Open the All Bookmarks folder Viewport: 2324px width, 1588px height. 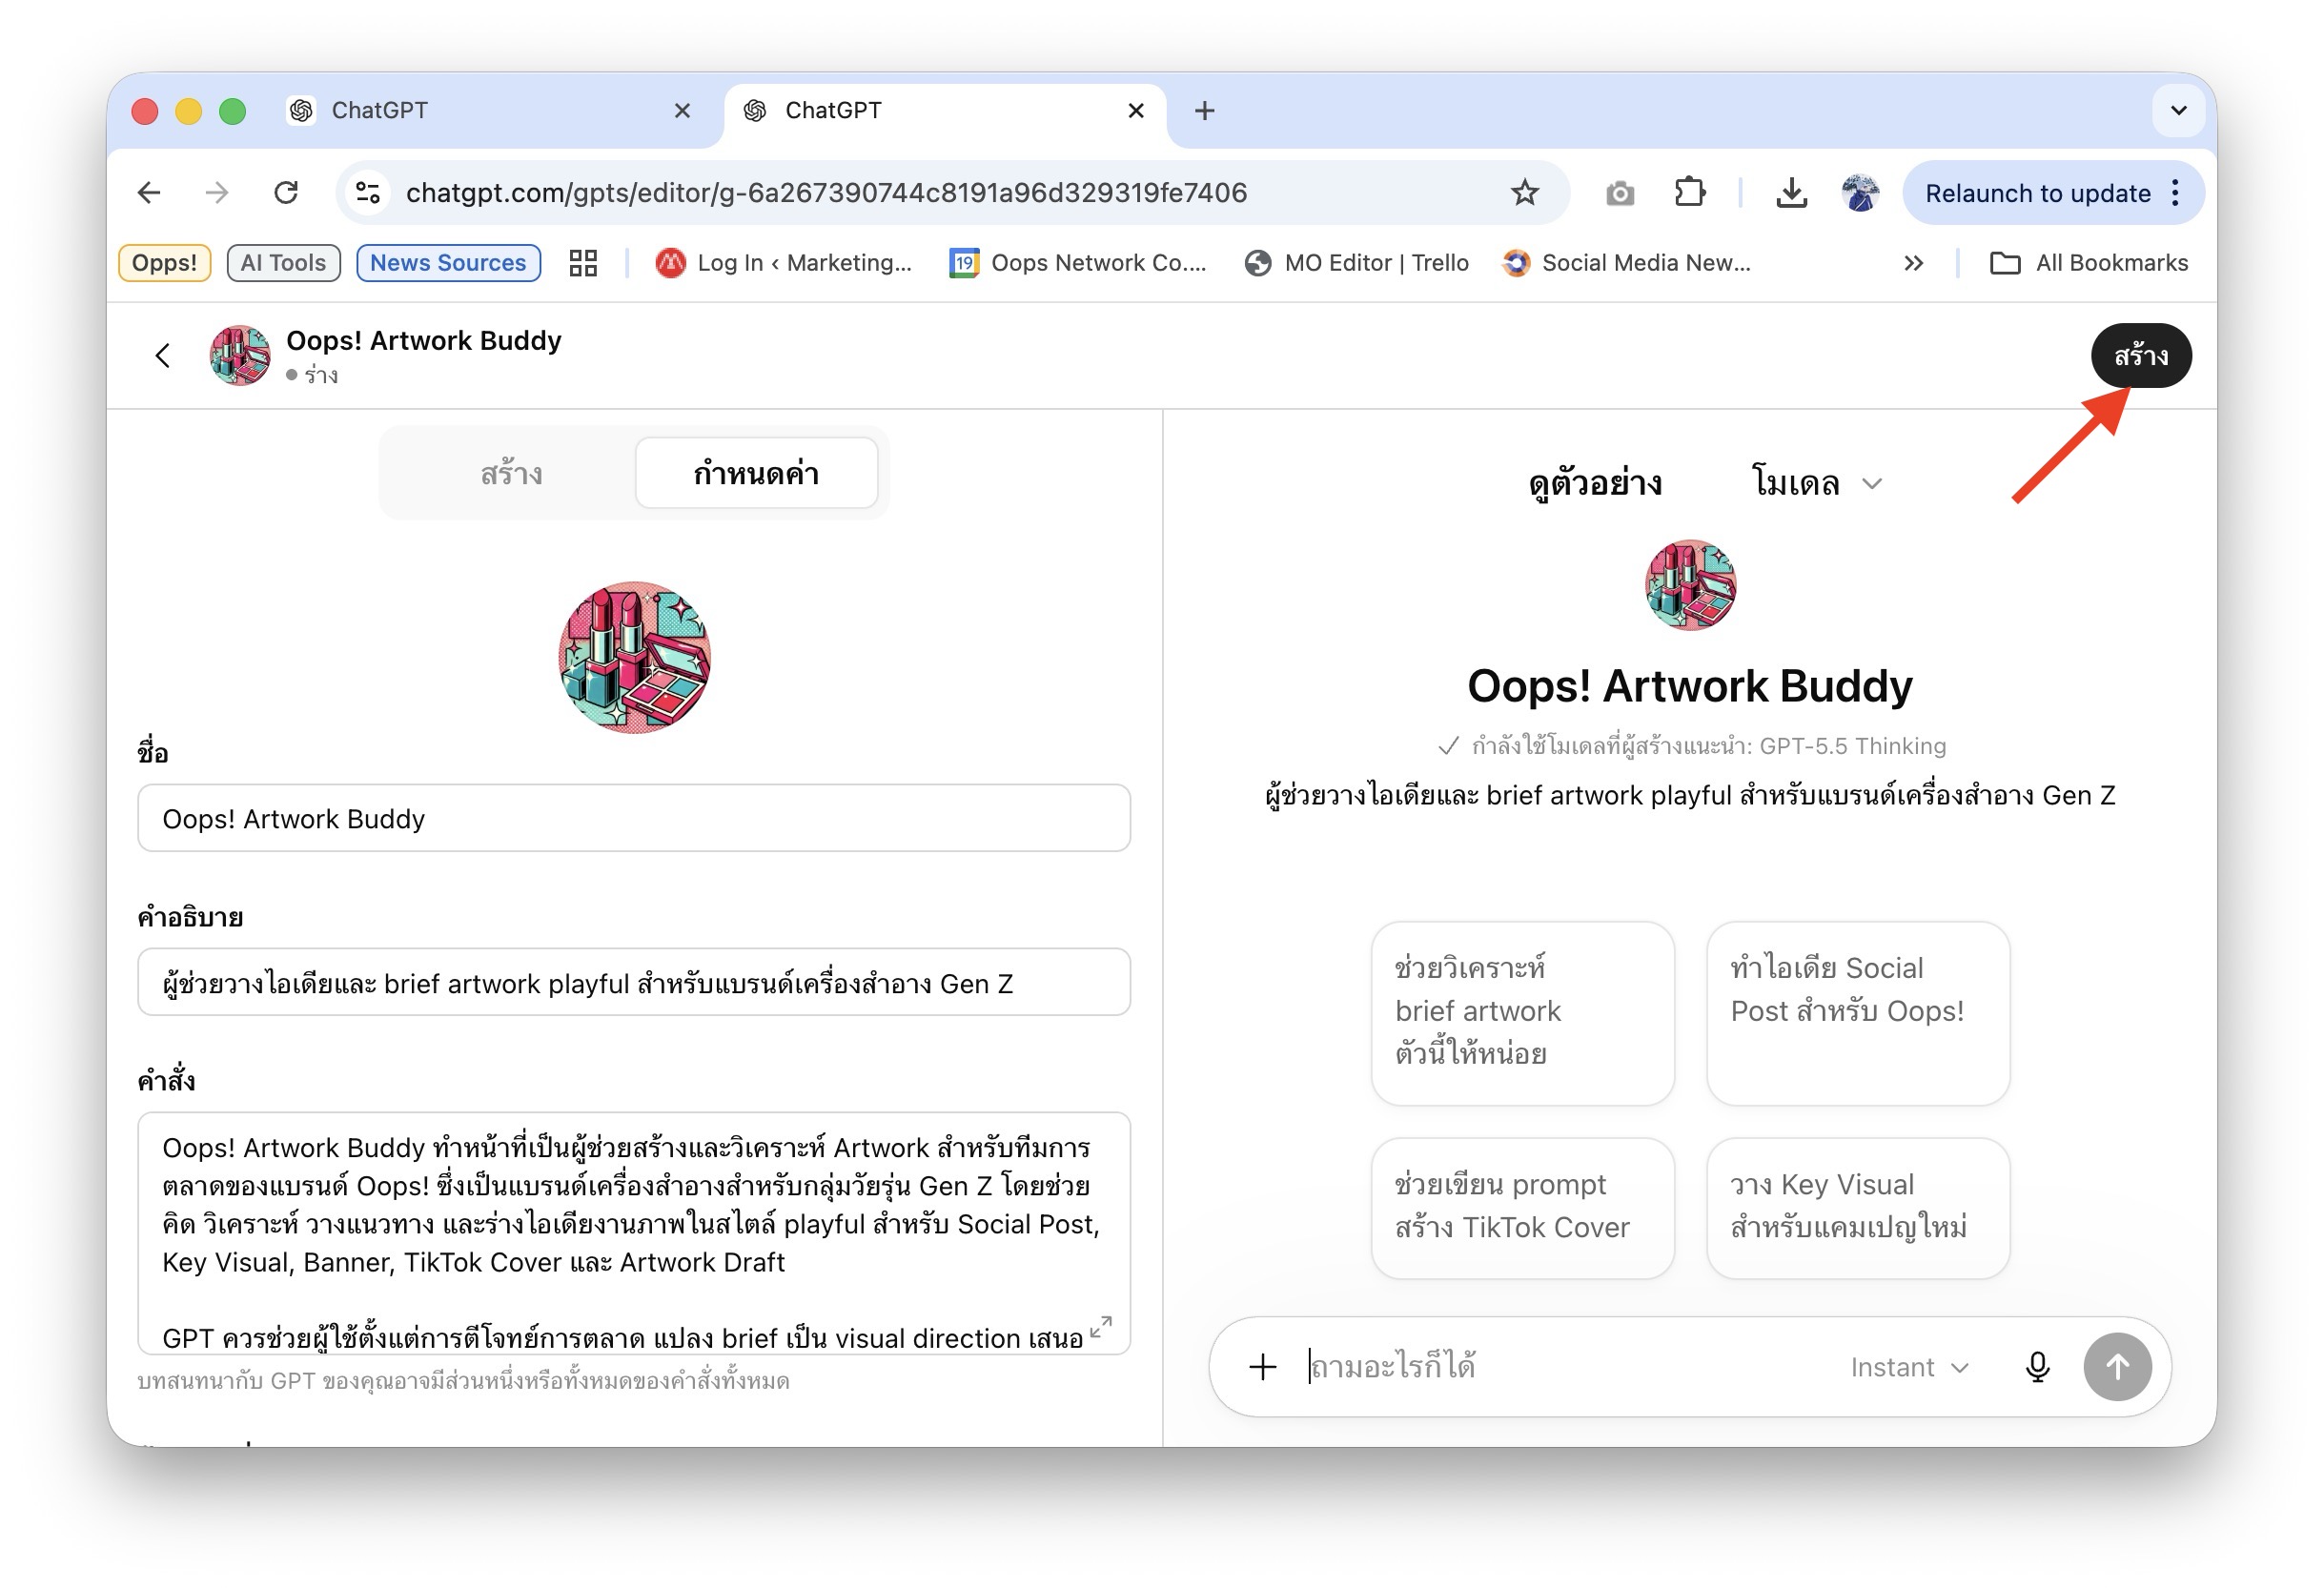click(2089, 263)
